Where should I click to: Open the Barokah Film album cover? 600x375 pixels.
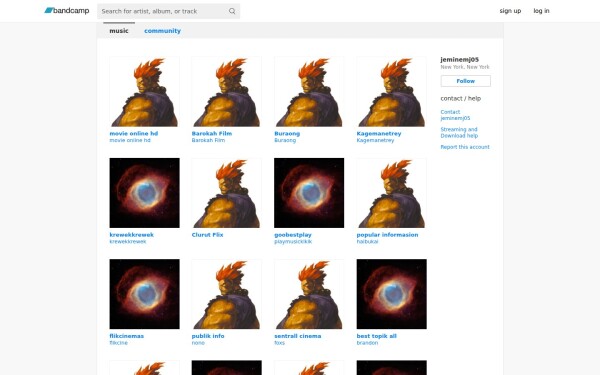(227, 91)
